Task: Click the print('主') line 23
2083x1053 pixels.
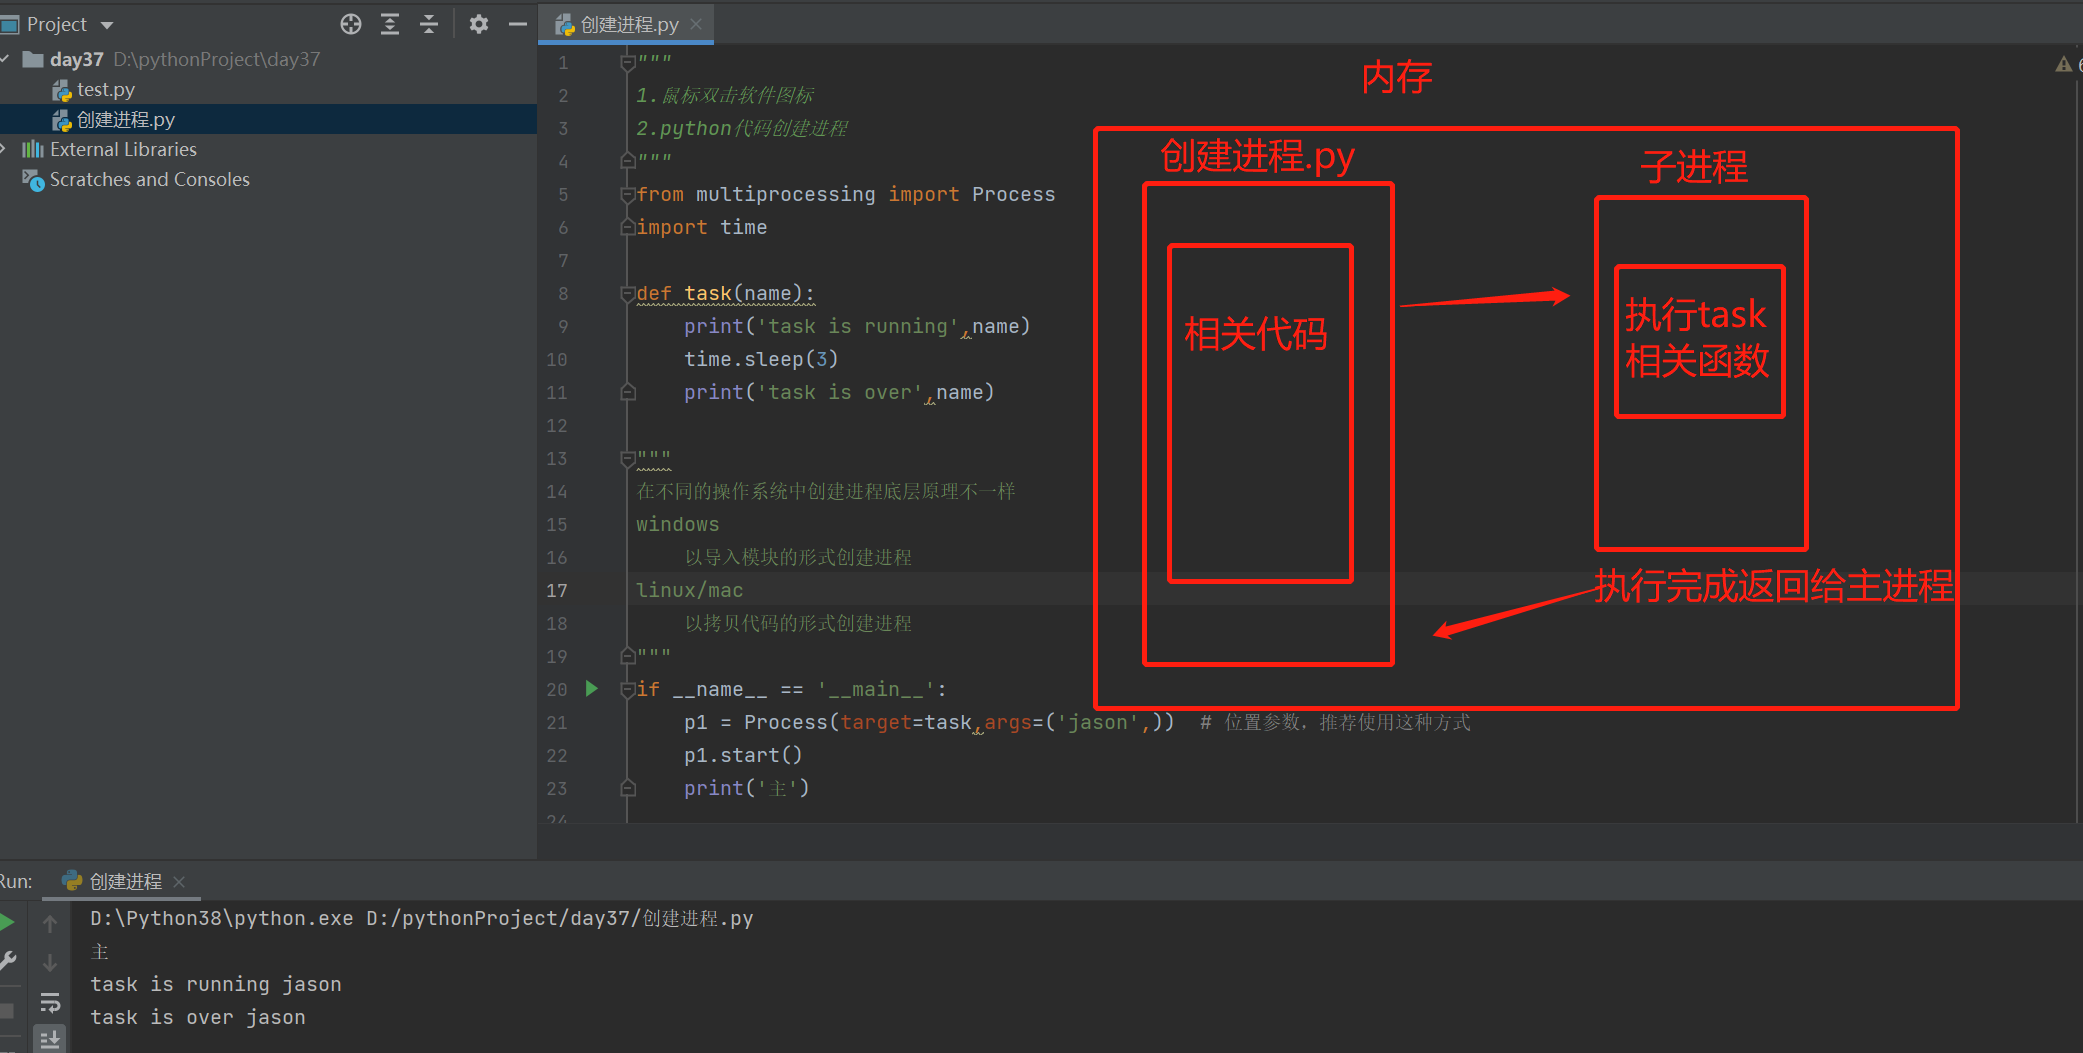Action: pos(747,788)
